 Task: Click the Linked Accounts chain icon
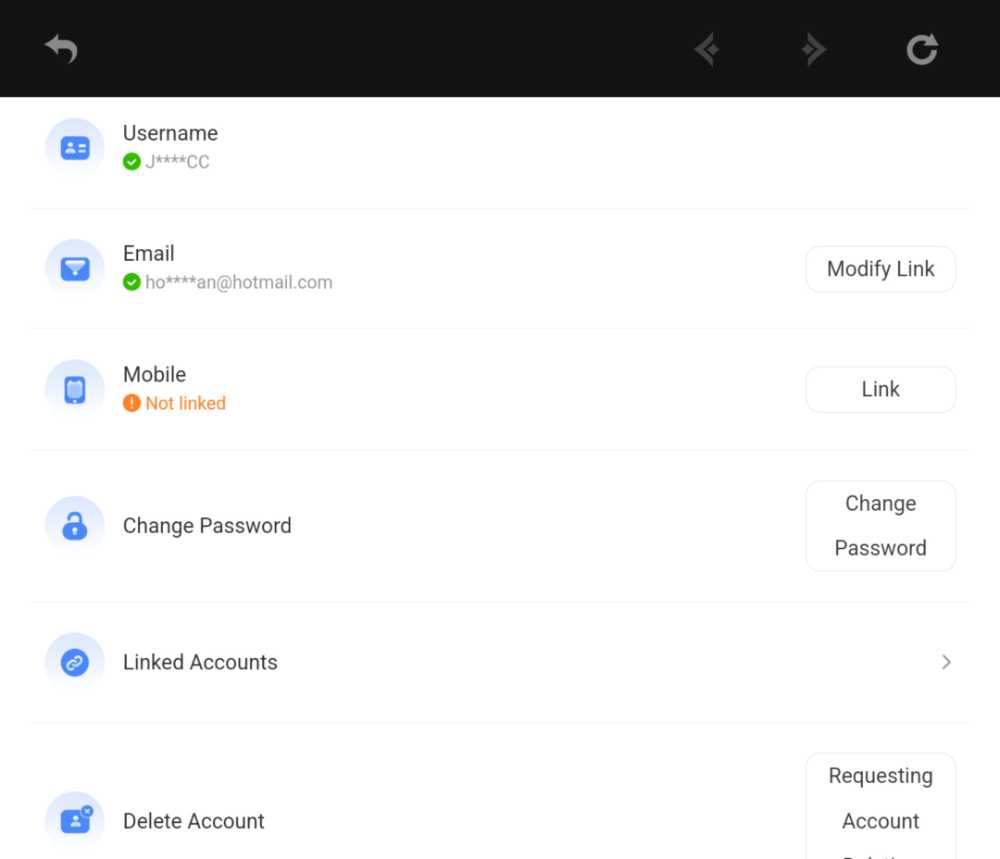click(75, 662)
